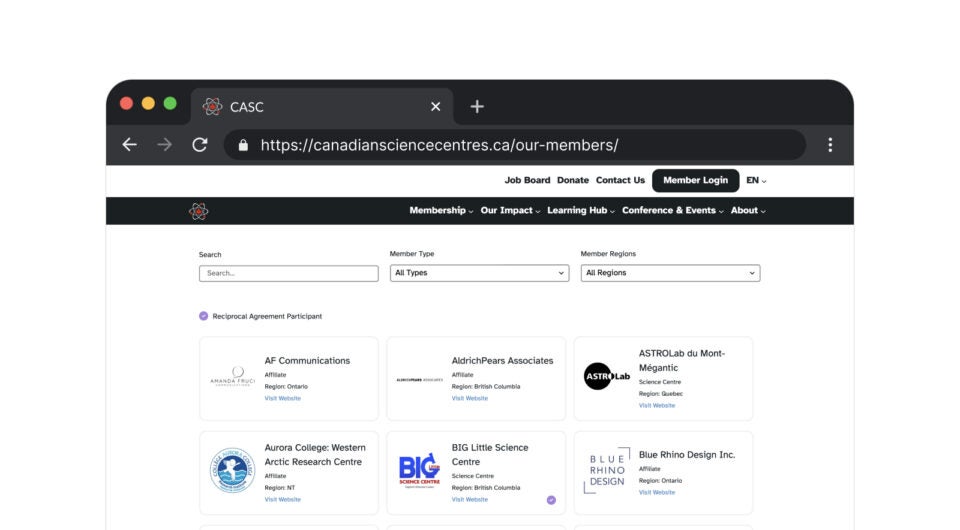
Task: Open the browser three-dot menu
Action: [x=829, y=145]
